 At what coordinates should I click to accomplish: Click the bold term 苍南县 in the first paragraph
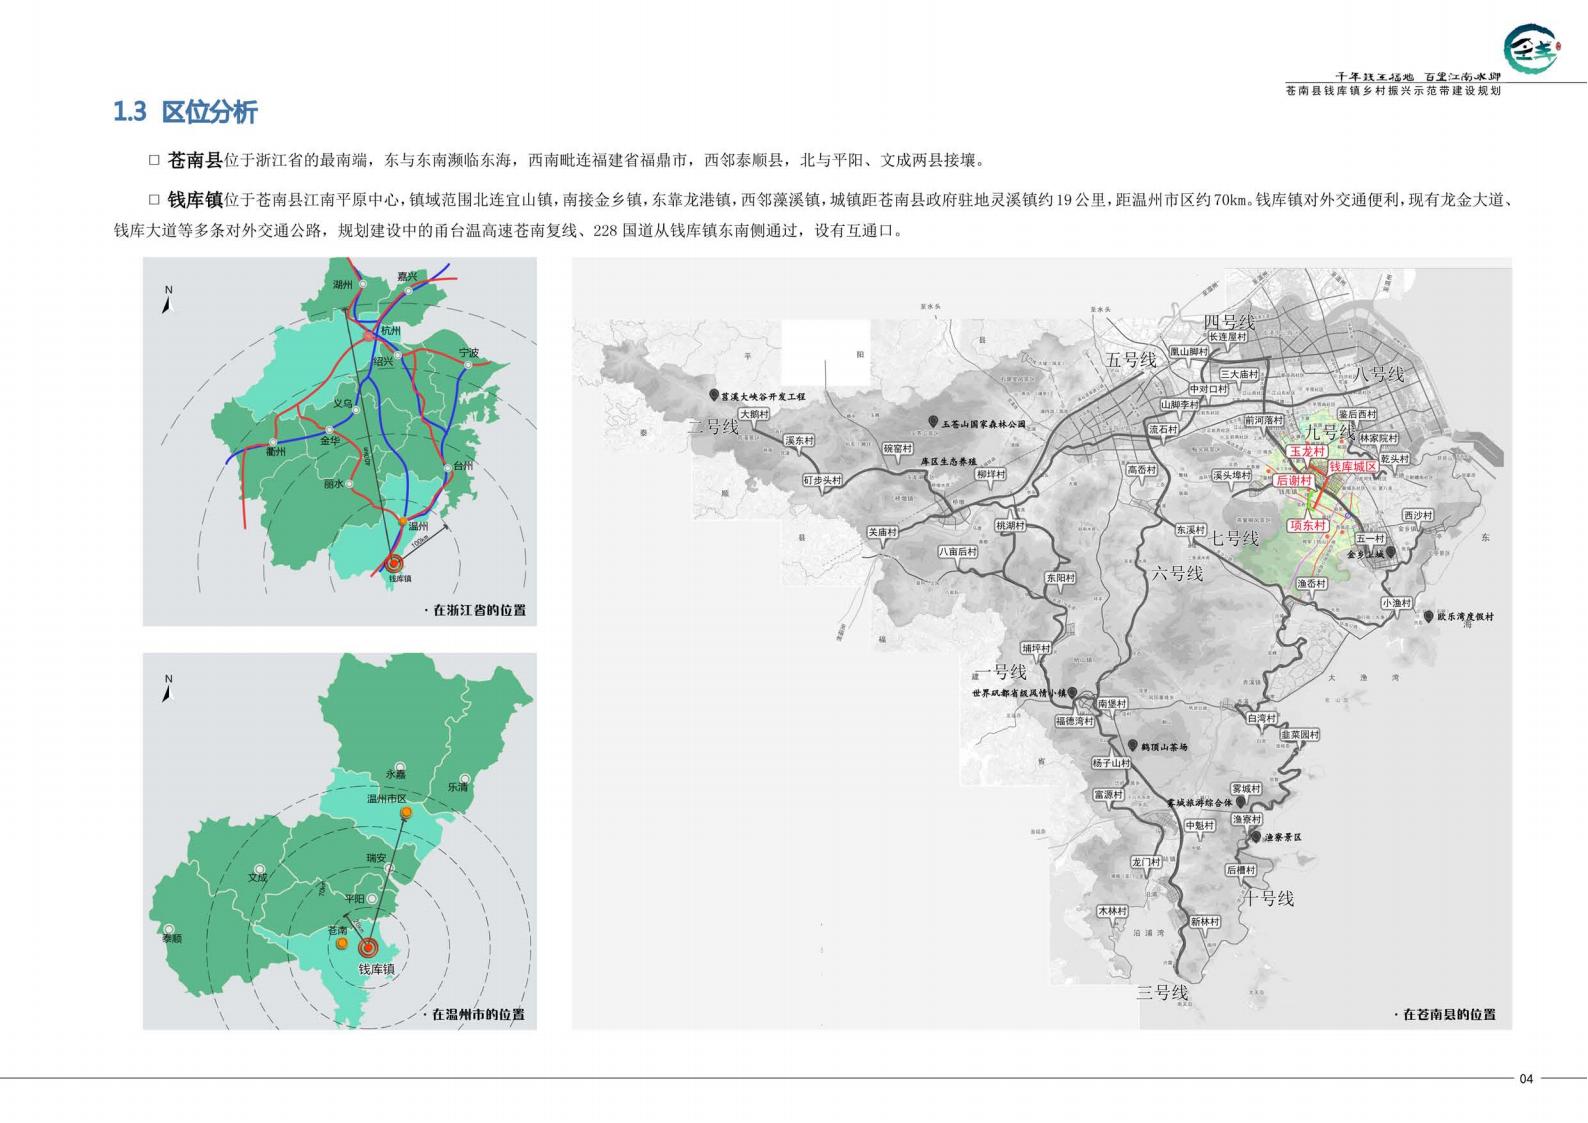coord(194,160)
